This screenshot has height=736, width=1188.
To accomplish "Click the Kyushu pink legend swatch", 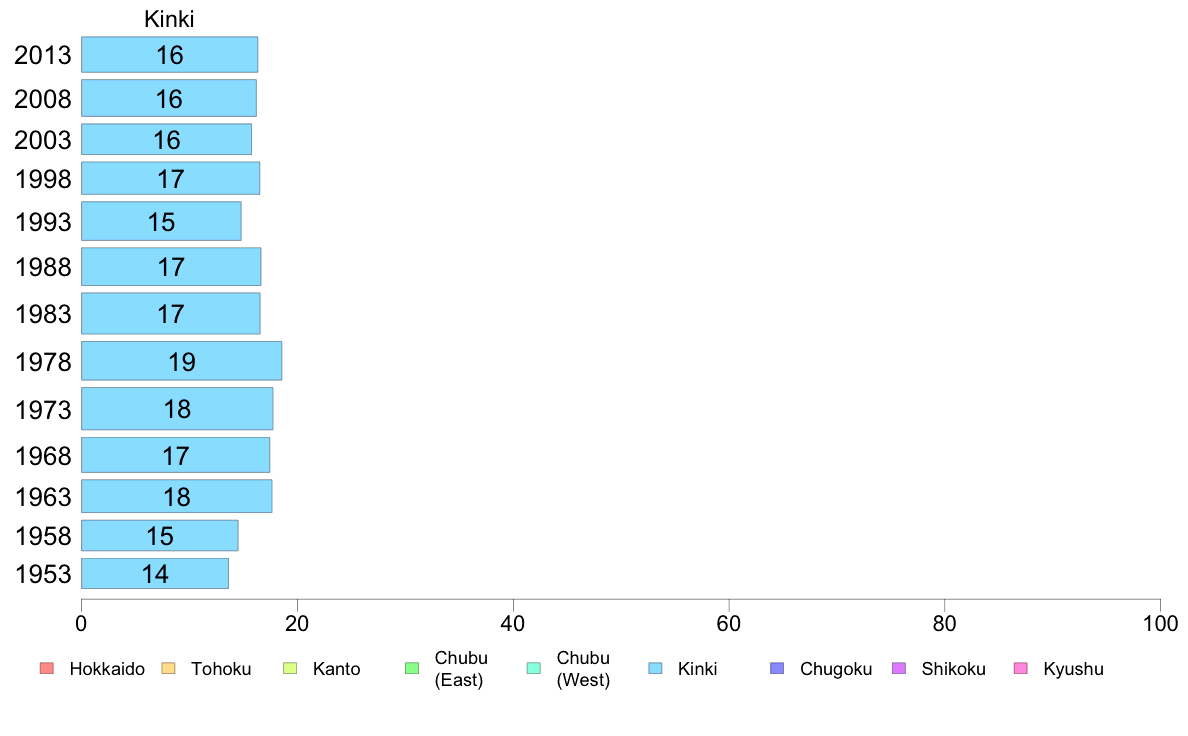I will click(1021, 669).
